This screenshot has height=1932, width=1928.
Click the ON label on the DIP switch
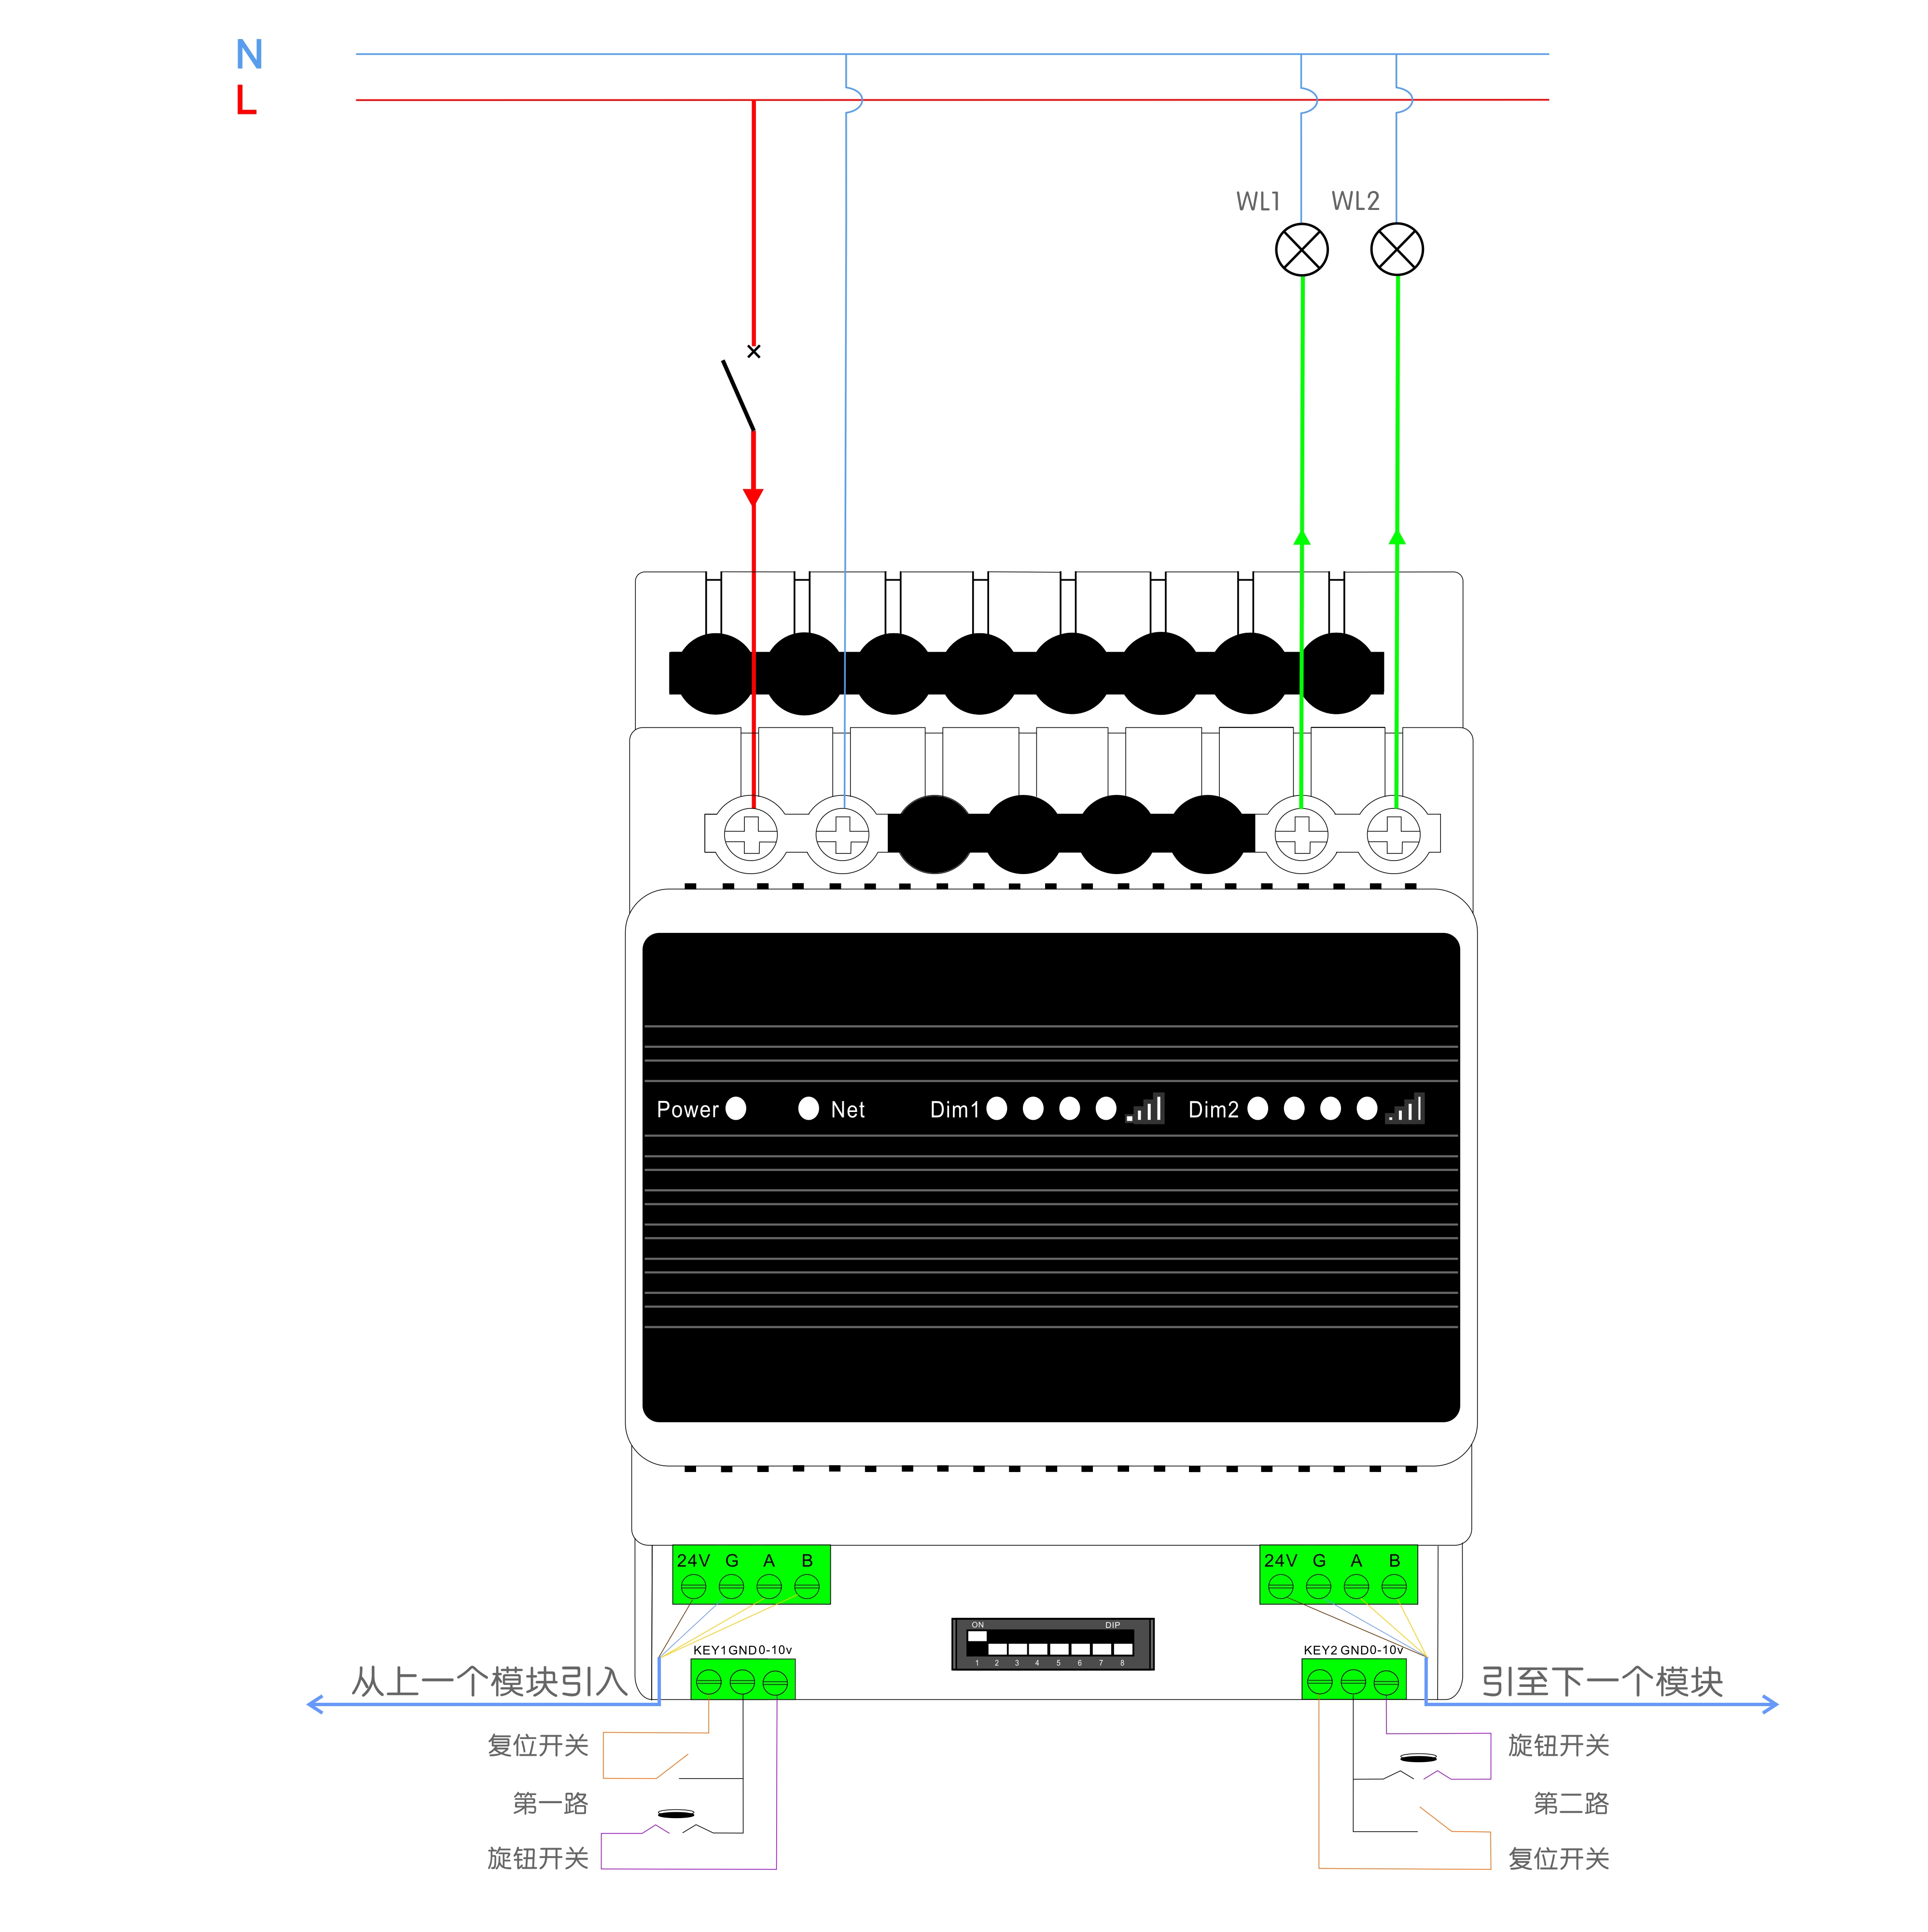(x=977, y=1625)
